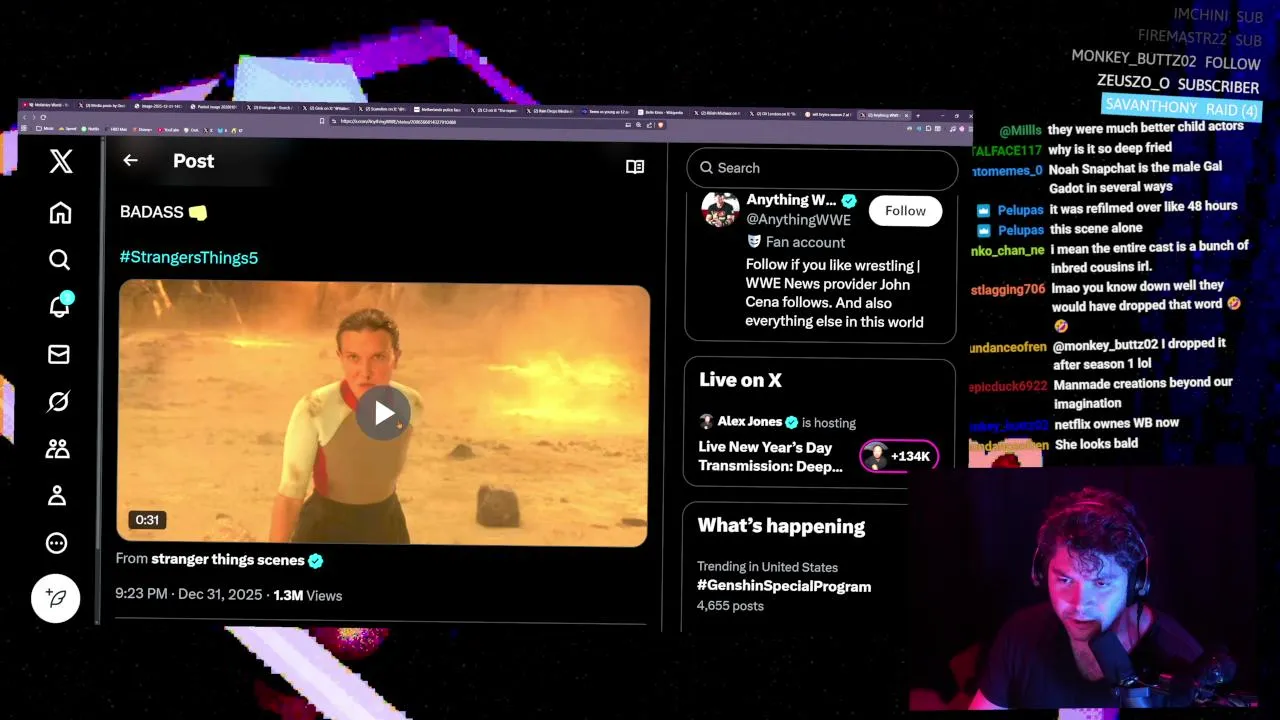This screenshot has width=1280, height=720.
Task: Click the Live on X heading
Action: click(740, 380)
